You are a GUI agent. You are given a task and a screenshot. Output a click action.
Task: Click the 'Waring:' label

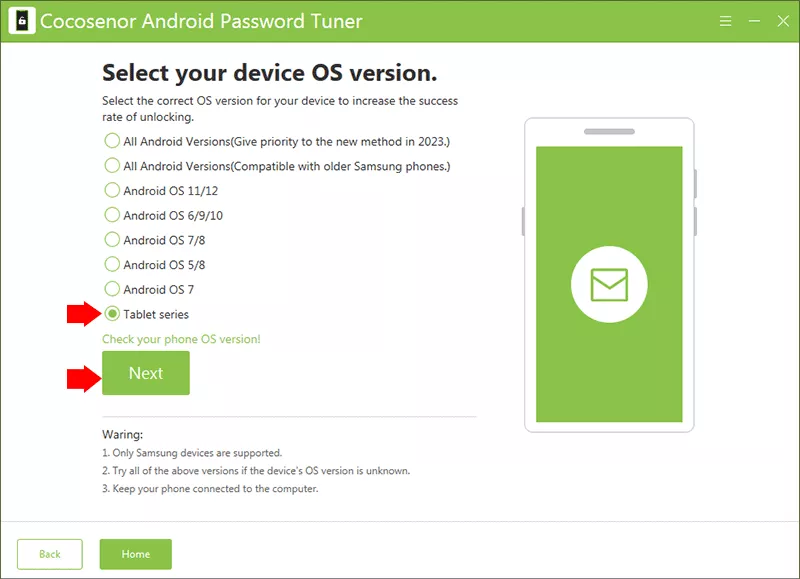pos(122,435)
